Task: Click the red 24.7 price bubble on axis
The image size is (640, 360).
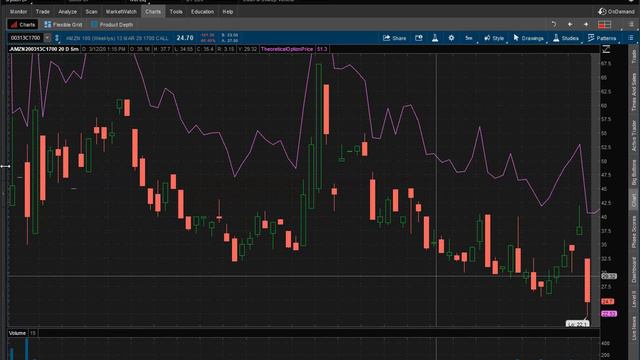Action: [607, 302]
